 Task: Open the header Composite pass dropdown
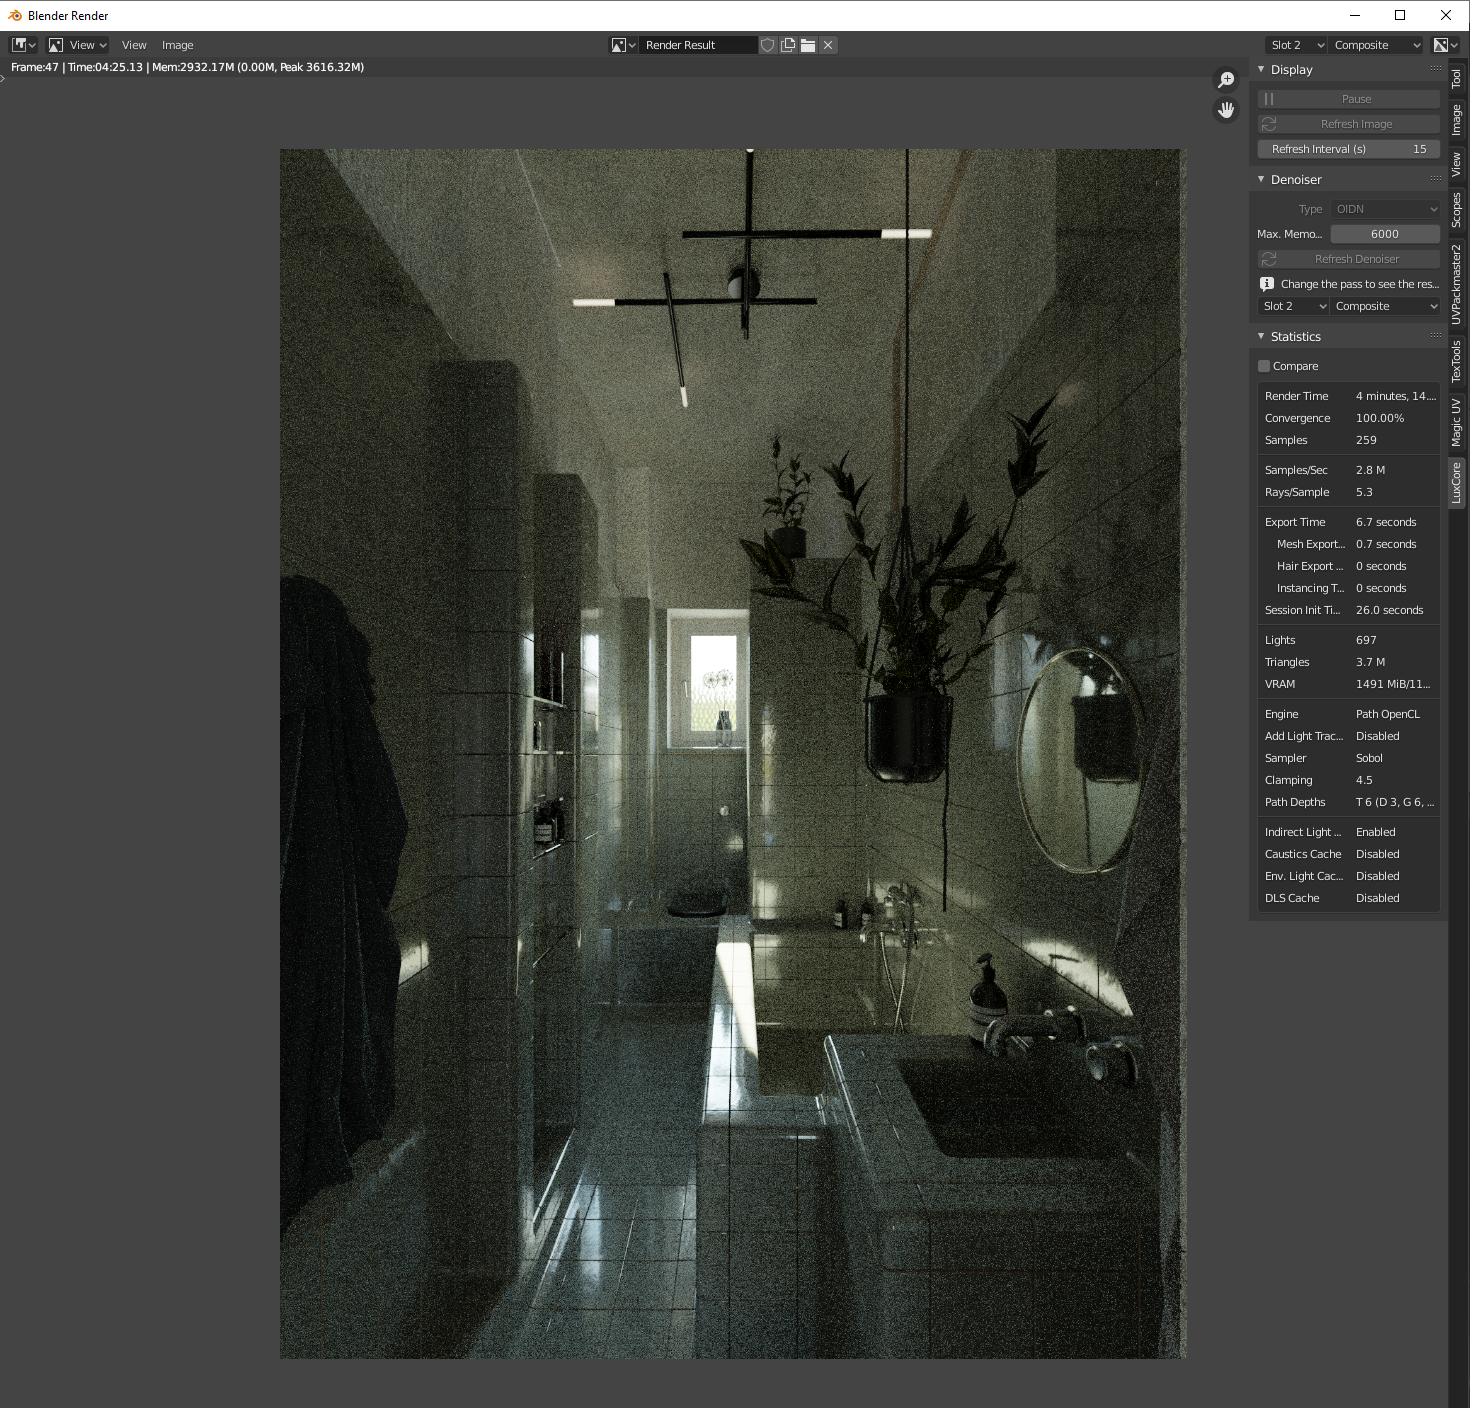click(x=1376, y=45)
